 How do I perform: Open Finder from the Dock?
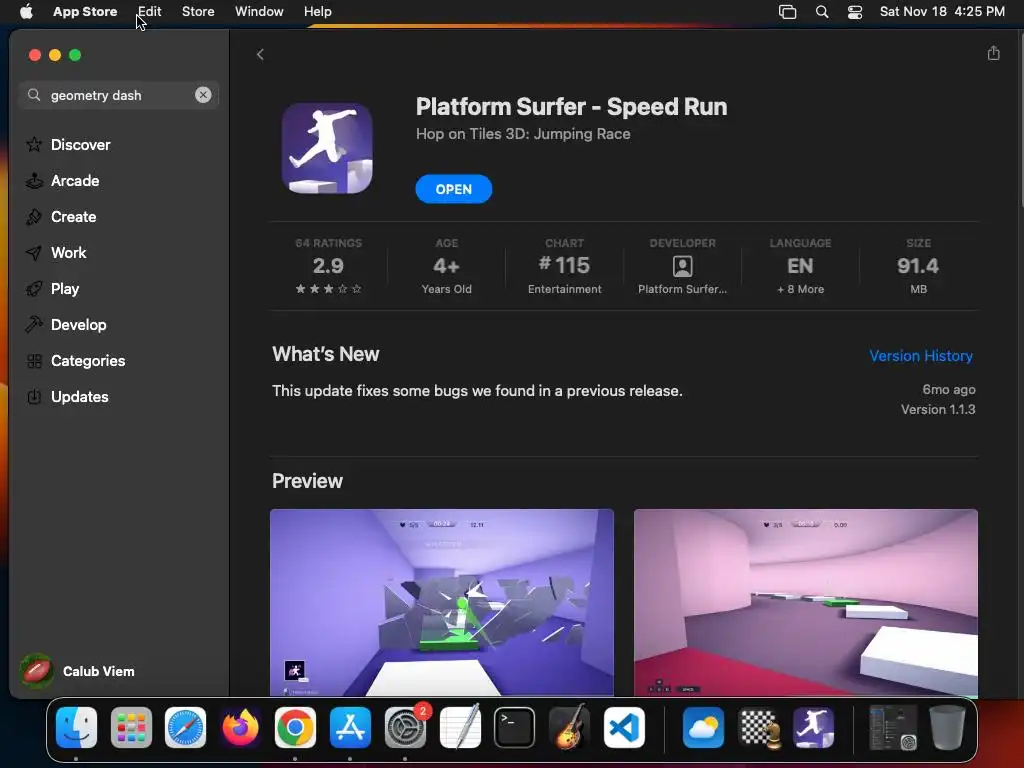[76, 727]
